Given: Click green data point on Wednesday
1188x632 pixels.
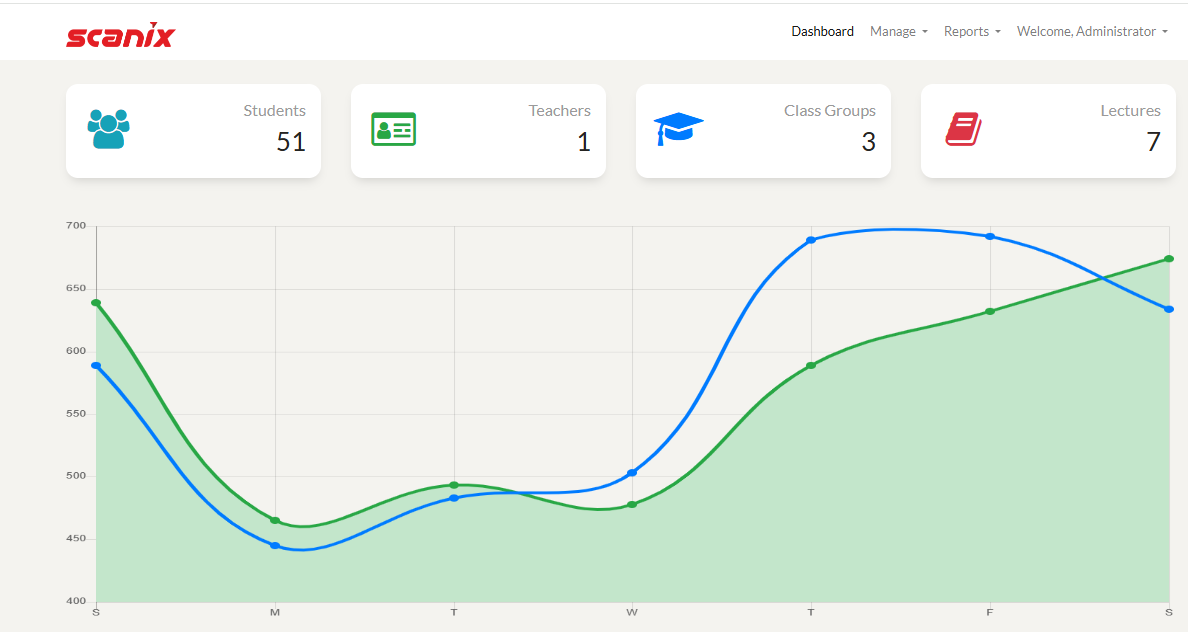Looking at the screenshot, I should point(632,505).
